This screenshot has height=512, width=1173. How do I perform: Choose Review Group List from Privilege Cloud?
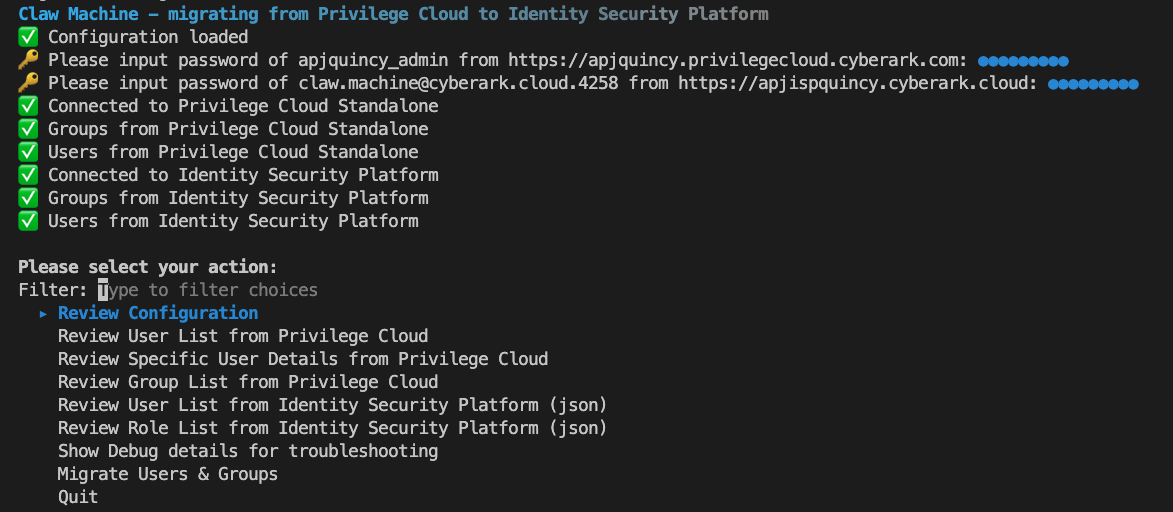[248, 383]
